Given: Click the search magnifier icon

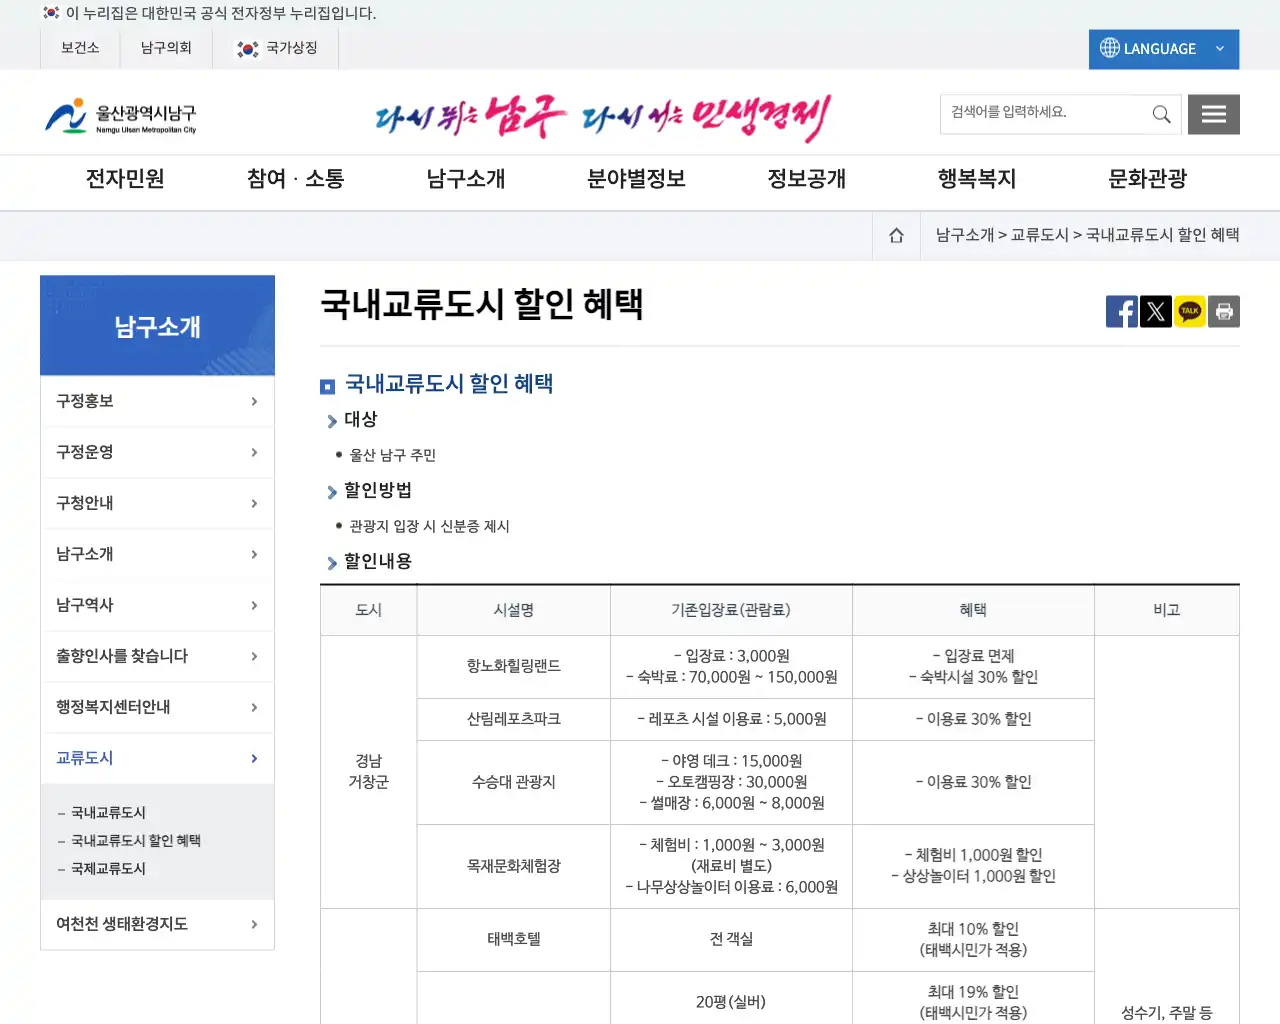Looking at the screenshot, I should click(1161, 114).
